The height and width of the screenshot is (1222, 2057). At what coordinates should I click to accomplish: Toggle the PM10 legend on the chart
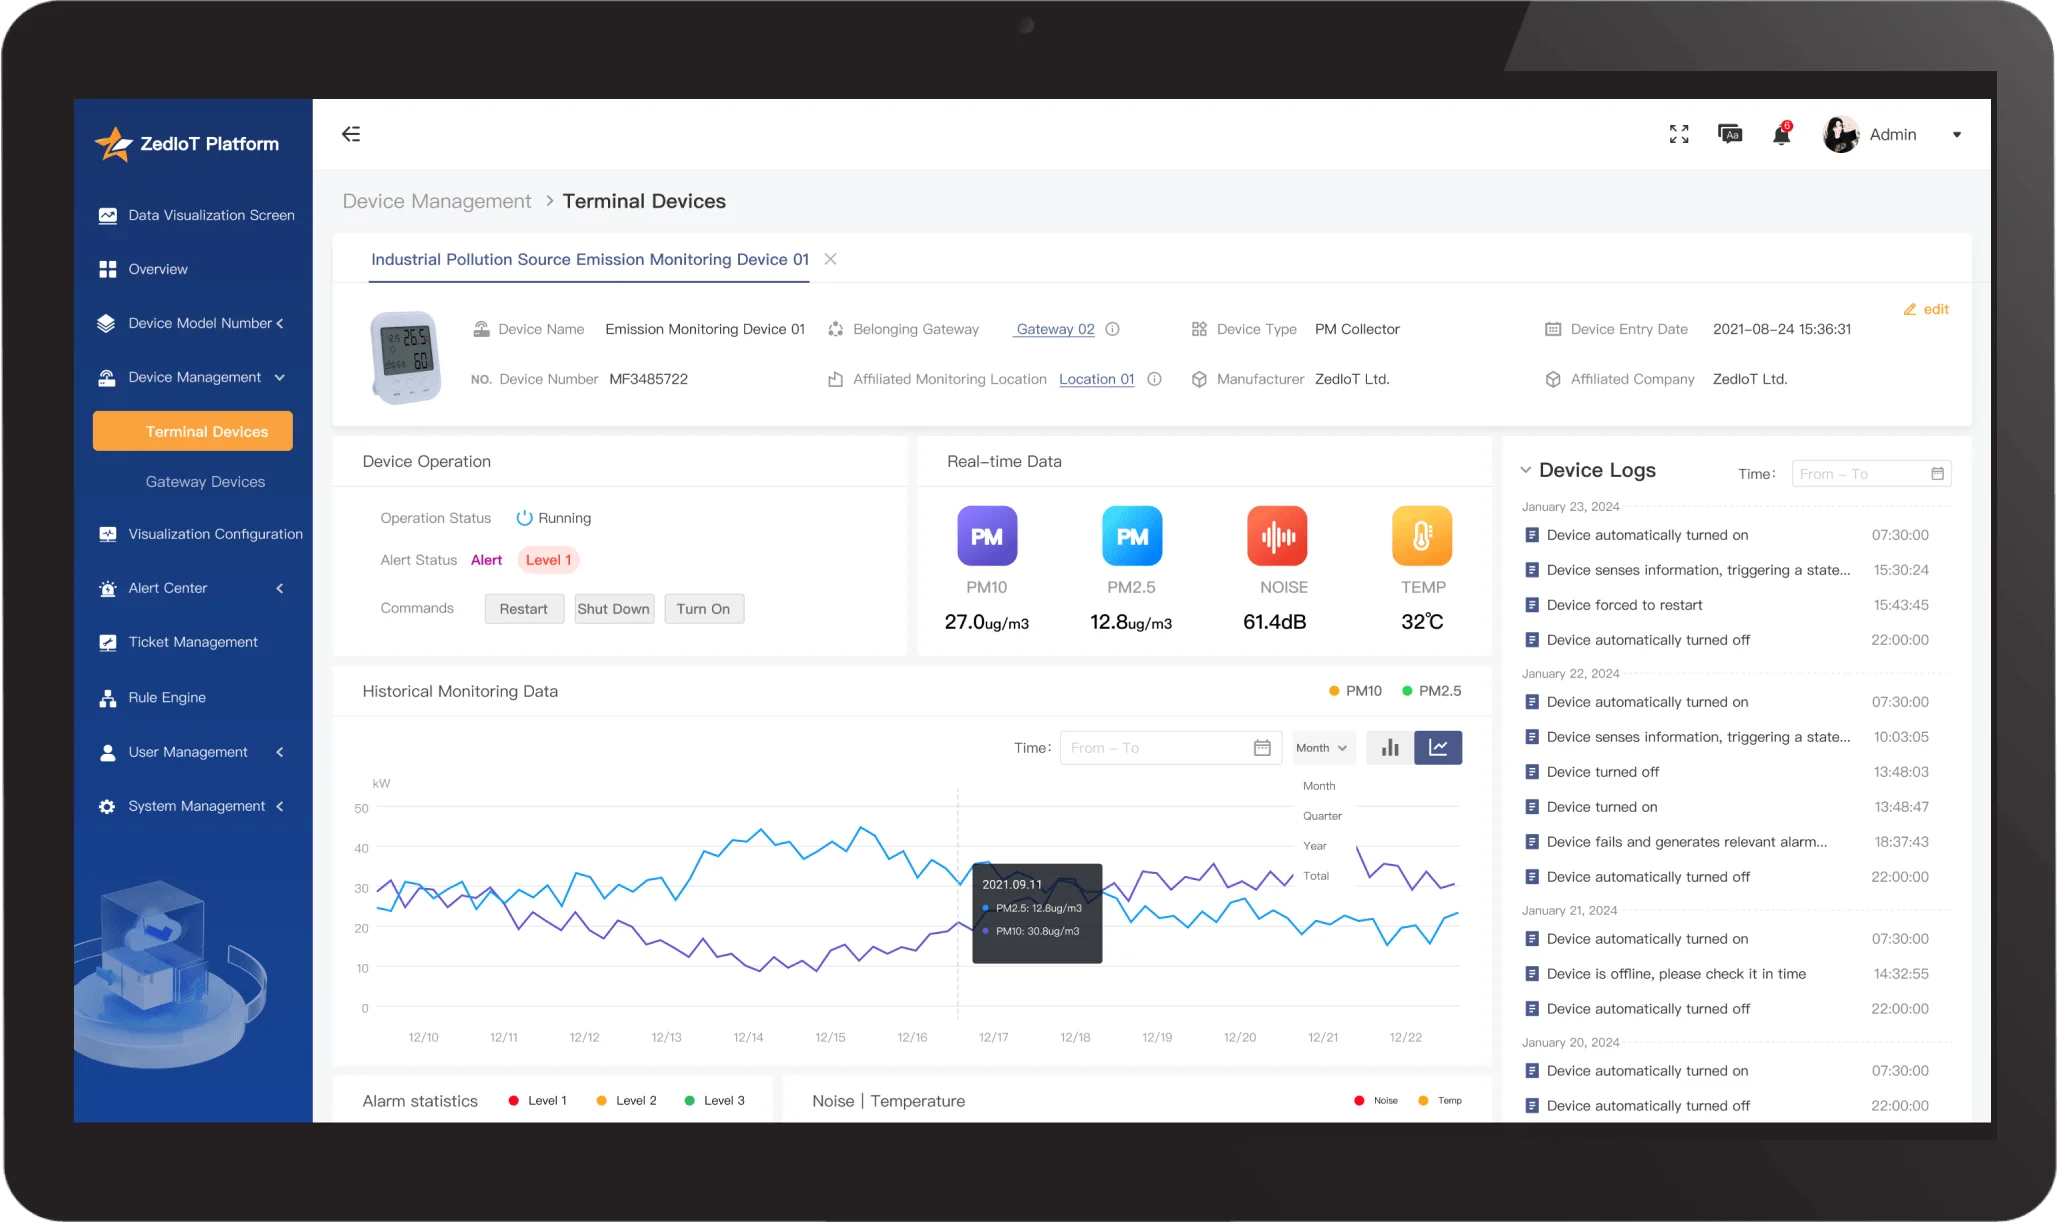pyautogui.click(x=1355, y=690)
